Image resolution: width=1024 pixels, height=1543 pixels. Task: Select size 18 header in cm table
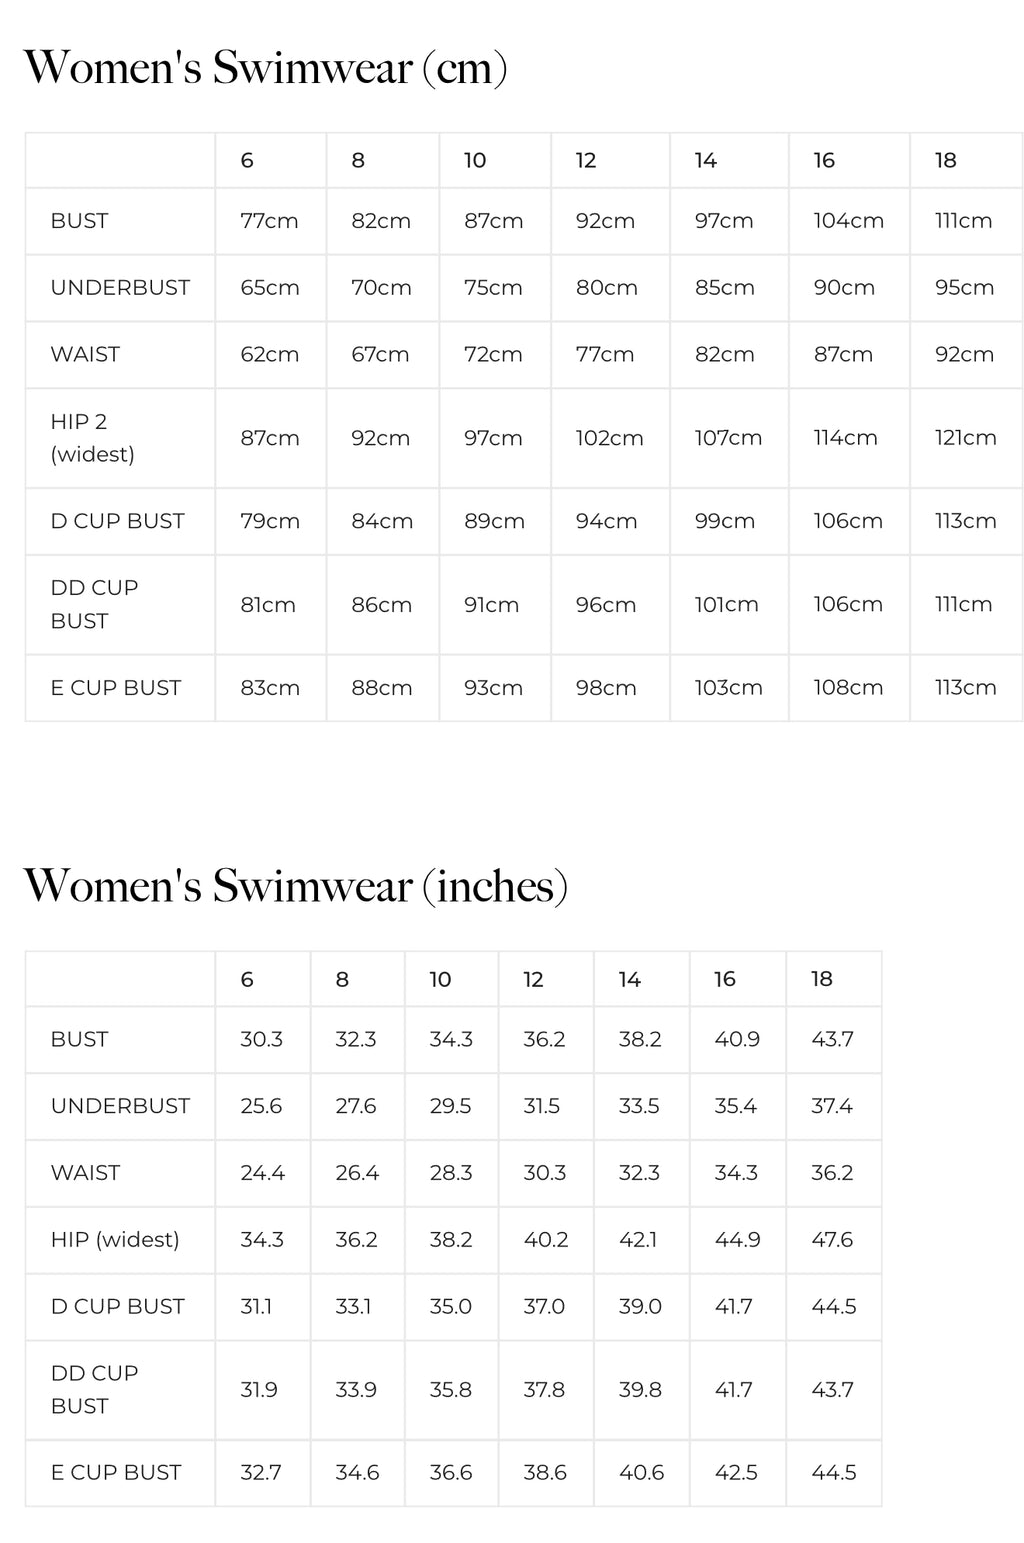(x=945, y=161)
